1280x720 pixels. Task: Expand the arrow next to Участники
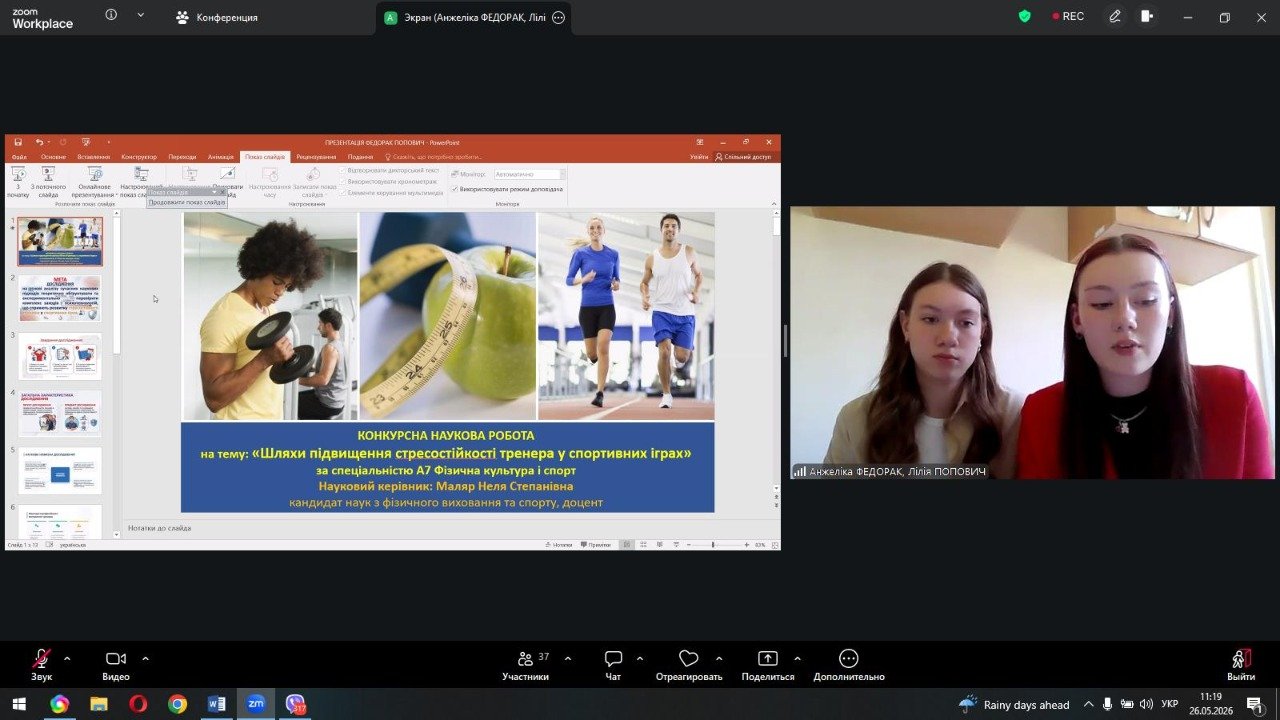point(568,659)
